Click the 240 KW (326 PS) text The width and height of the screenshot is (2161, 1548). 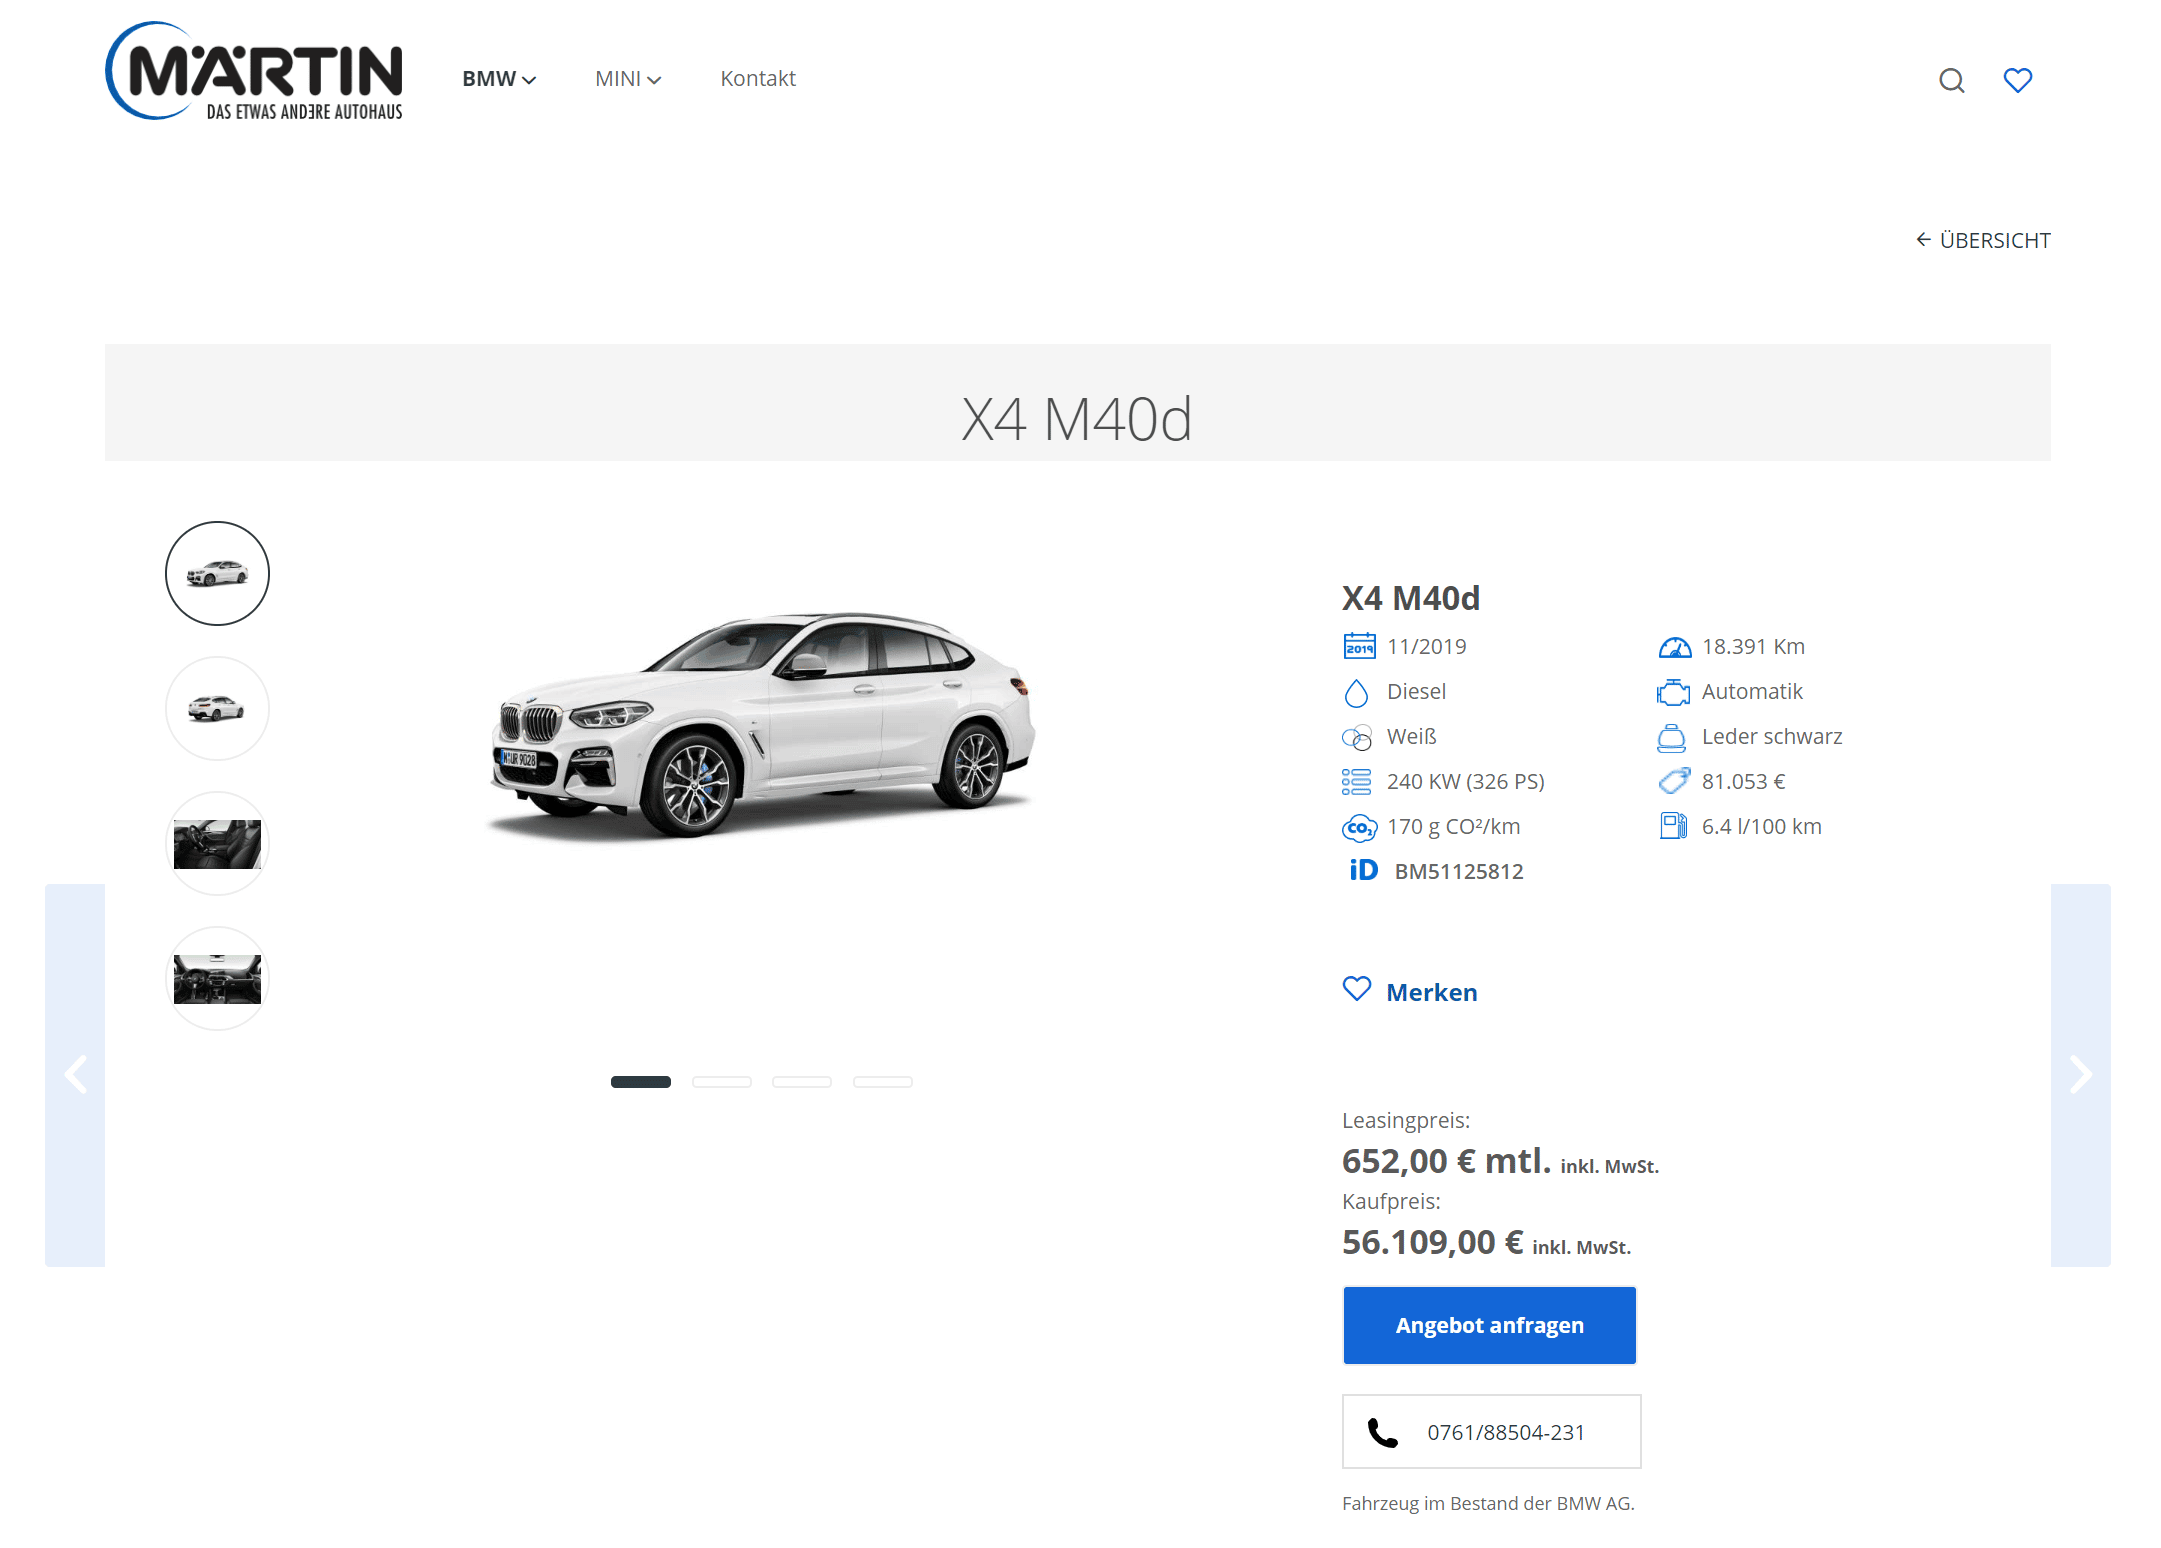[1466, 781]
